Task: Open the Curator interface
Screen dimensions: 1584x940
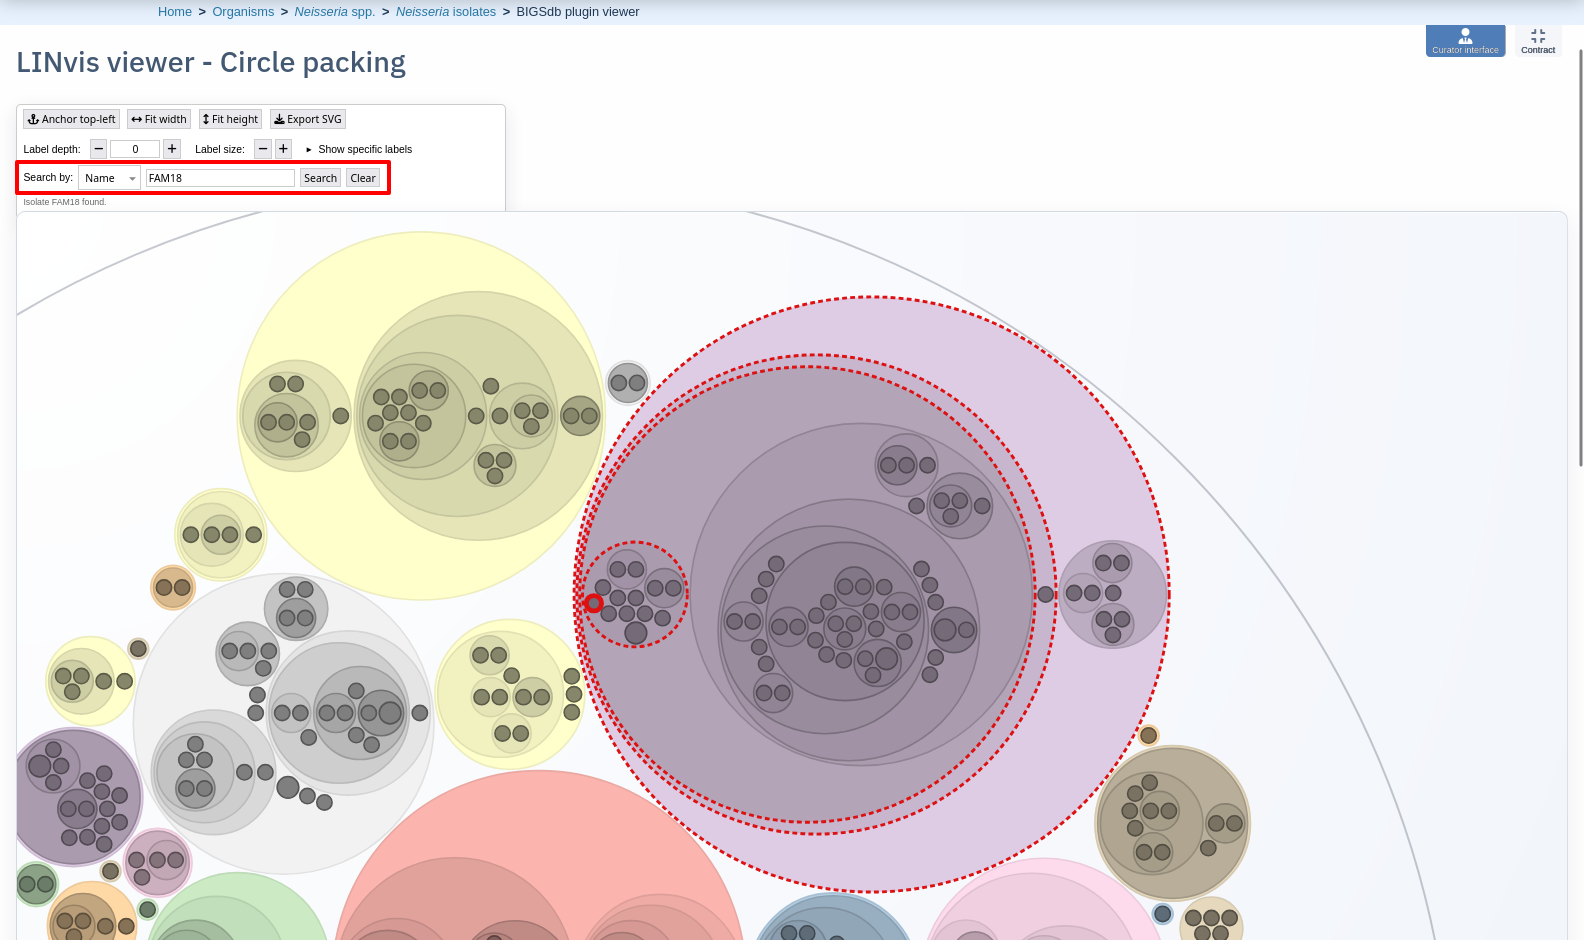Action: [x=1465, y=41]
